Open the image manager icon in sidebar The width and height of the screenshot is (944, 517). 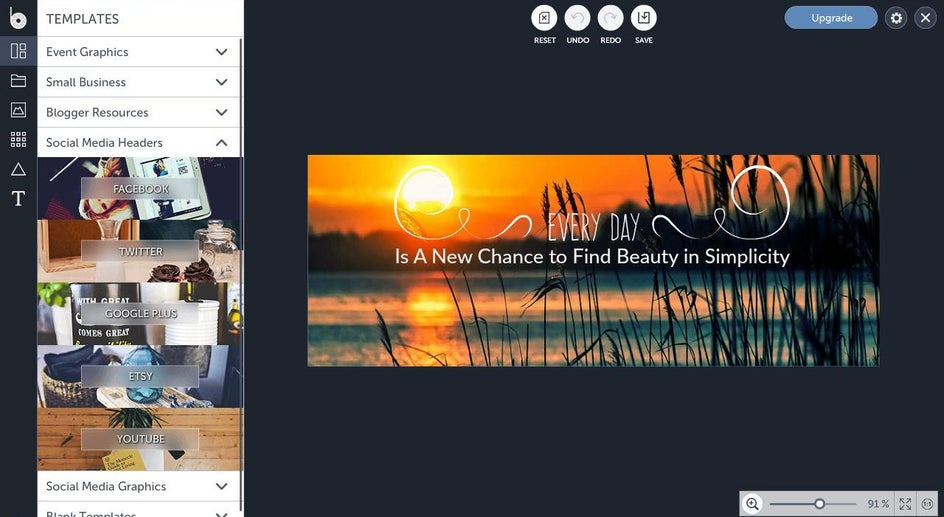(x=18, y=110)
